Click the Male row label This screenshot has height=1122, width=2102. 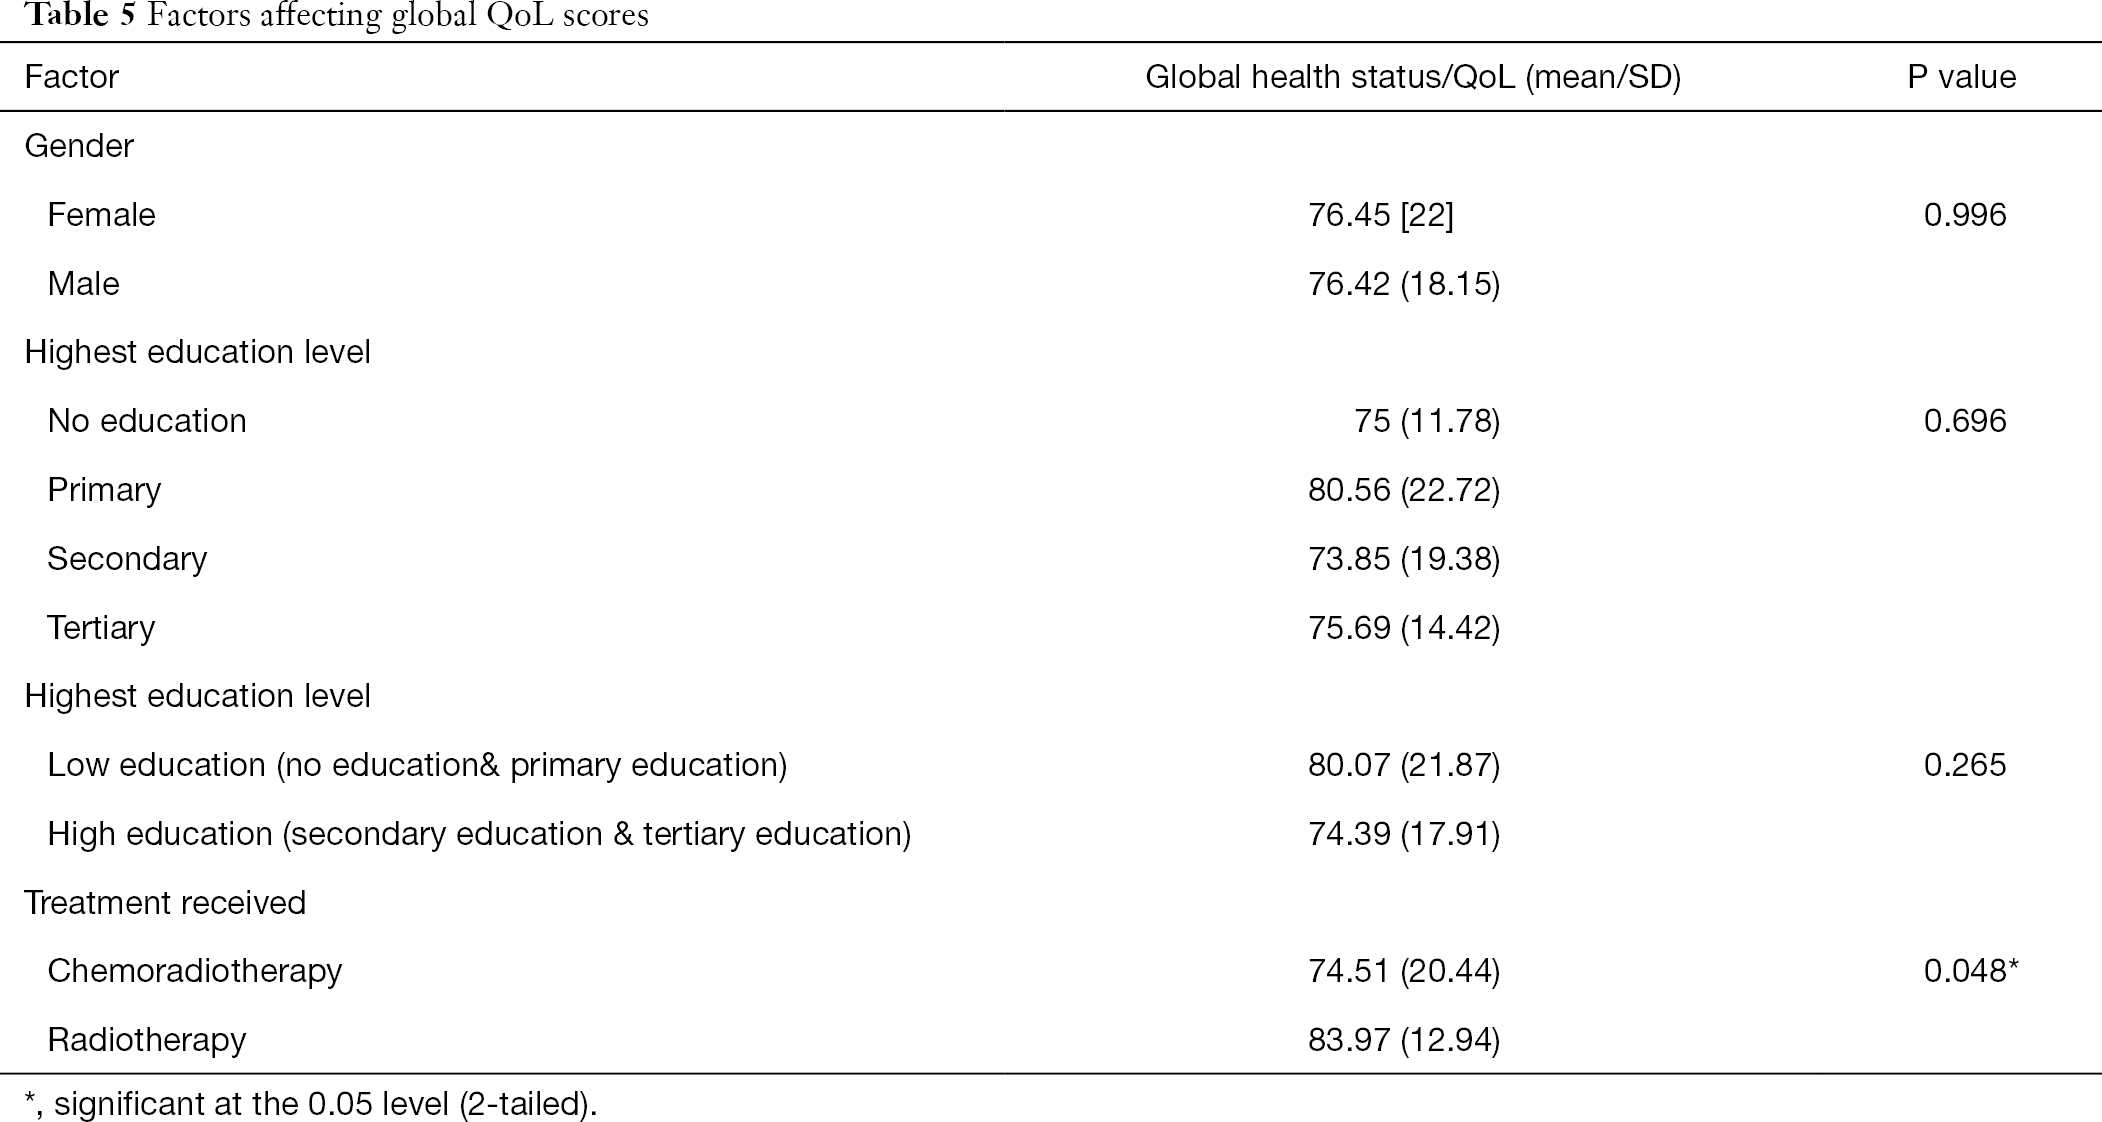click(83, 284)
